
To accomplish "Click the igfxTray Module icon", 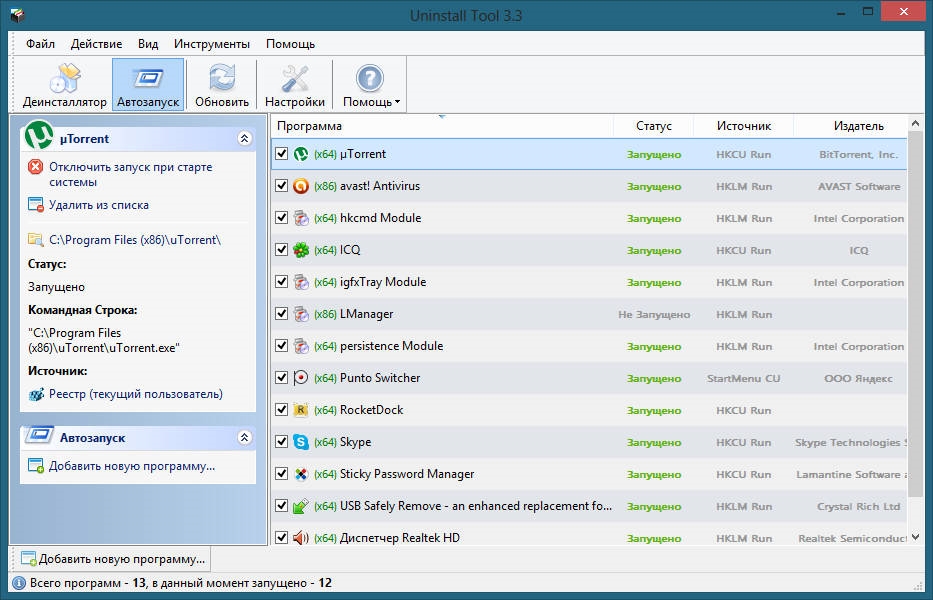I will [x=301, y=282].
